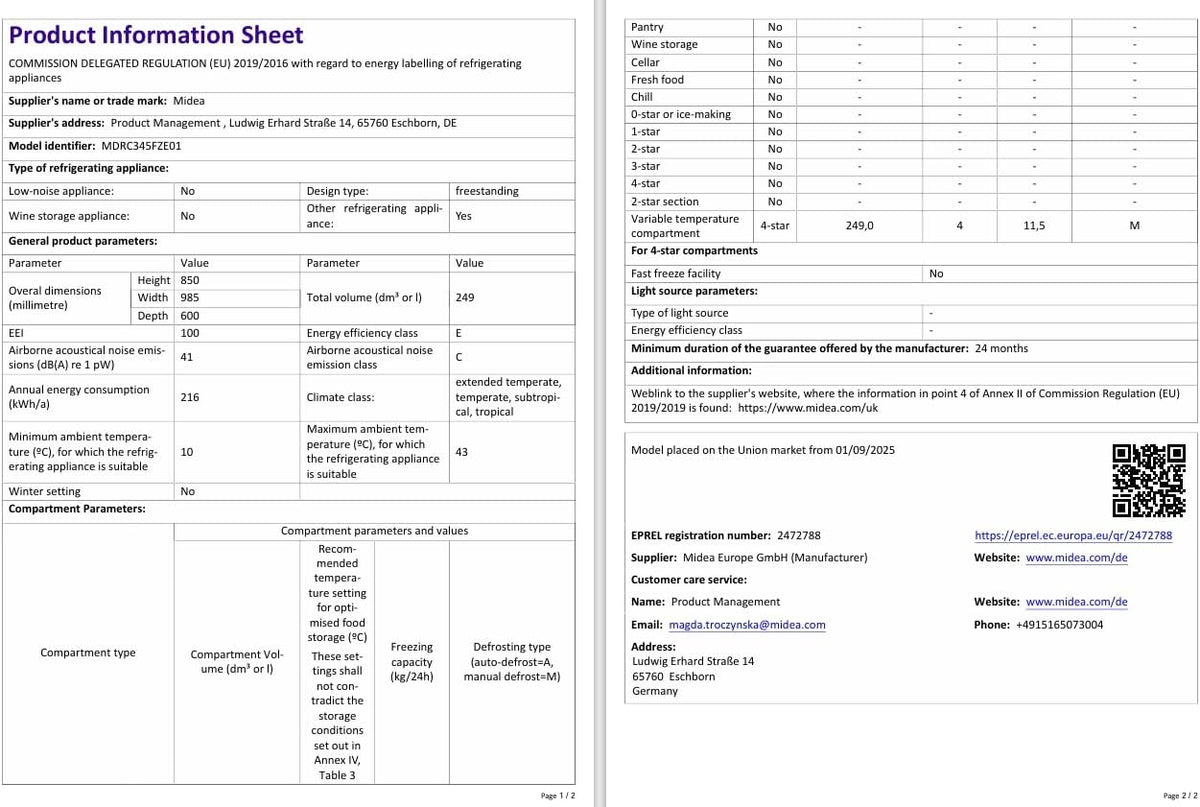Viewport: 1200px width, 807px height.
Task: Open the EPREL QR link 2472788
Action: pyautogui.click(x=1073, y=535)
